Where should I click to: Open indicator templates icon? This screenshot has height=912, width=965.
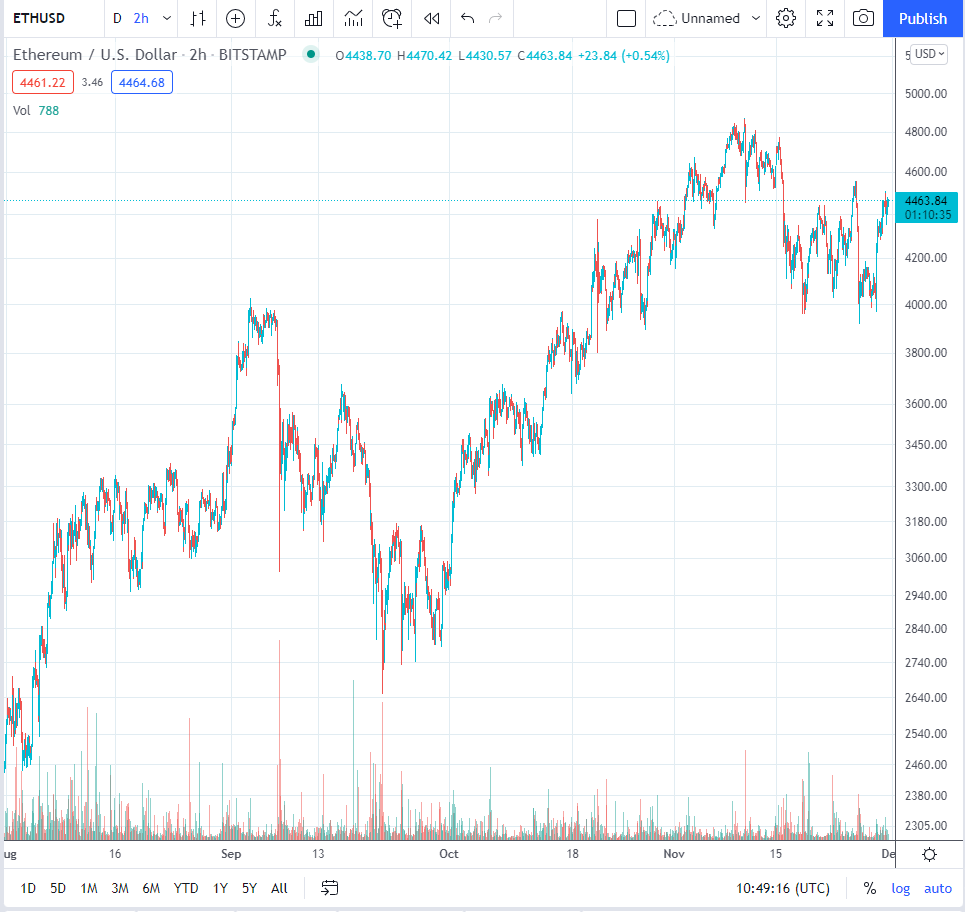[x=353, y=18]
